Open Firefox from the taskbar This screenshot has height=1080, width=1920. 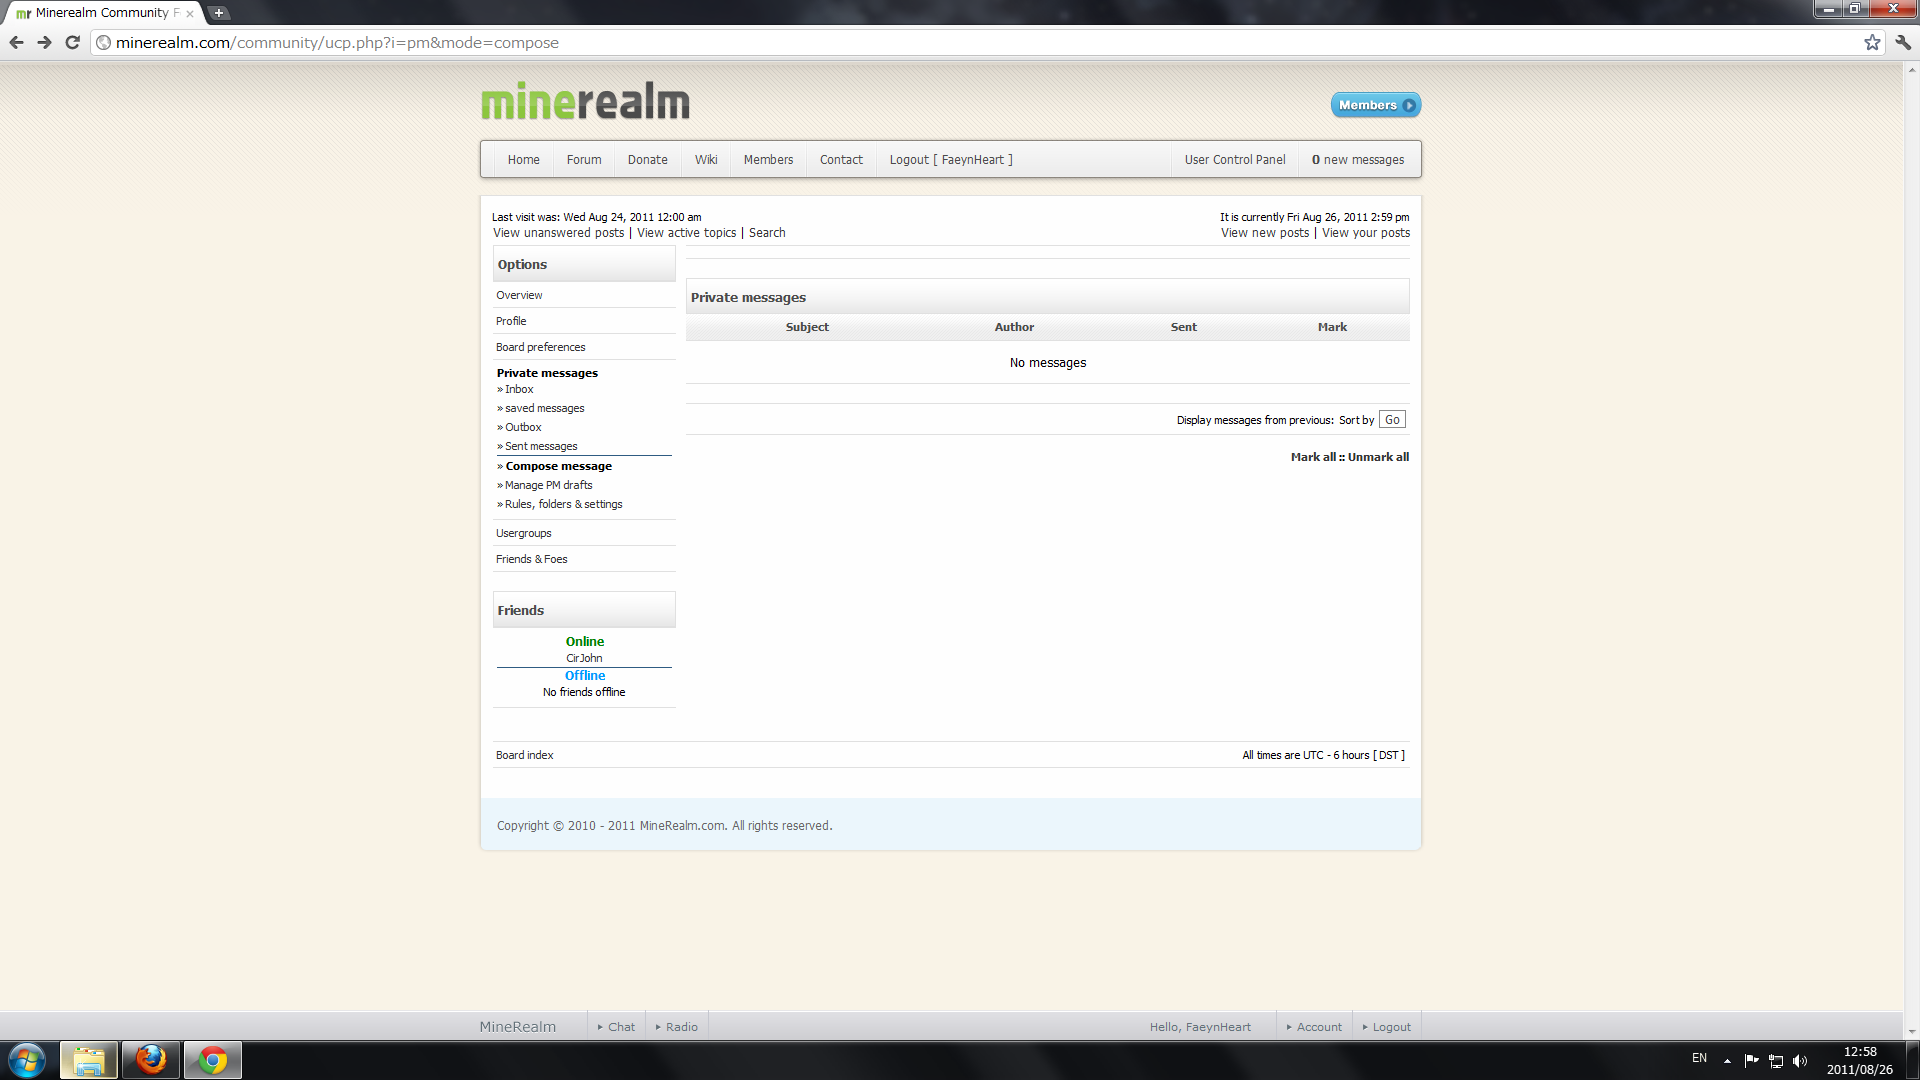click(151, 1060)
